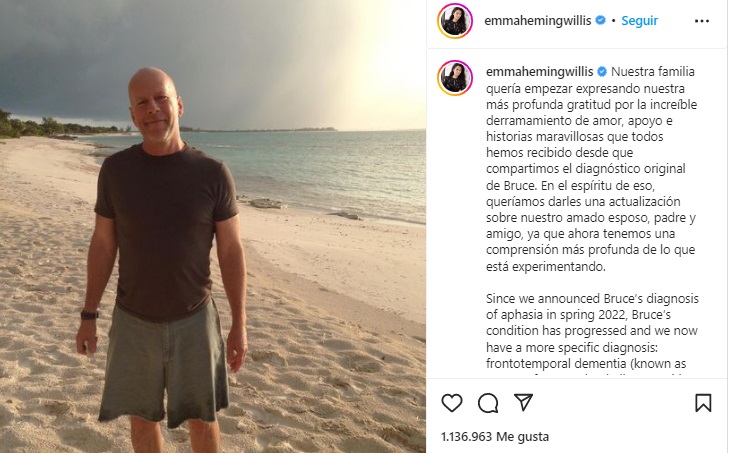Like the post with the heart icon

point(452,403)
